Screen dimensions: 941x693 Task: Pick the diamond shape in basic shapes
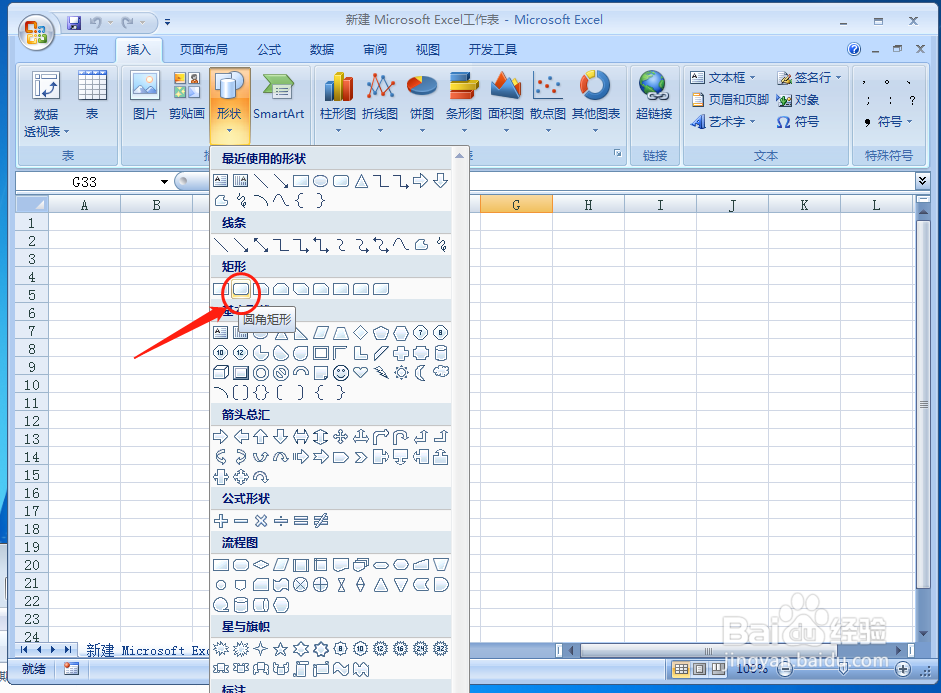coord(361,332)
